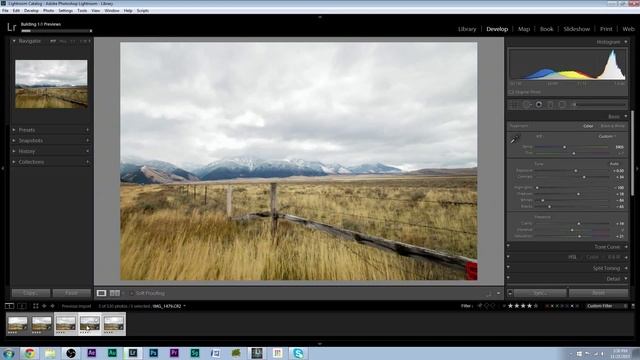
Task: Adjust the Temp slider handle
Action: (x=565, y=147)
